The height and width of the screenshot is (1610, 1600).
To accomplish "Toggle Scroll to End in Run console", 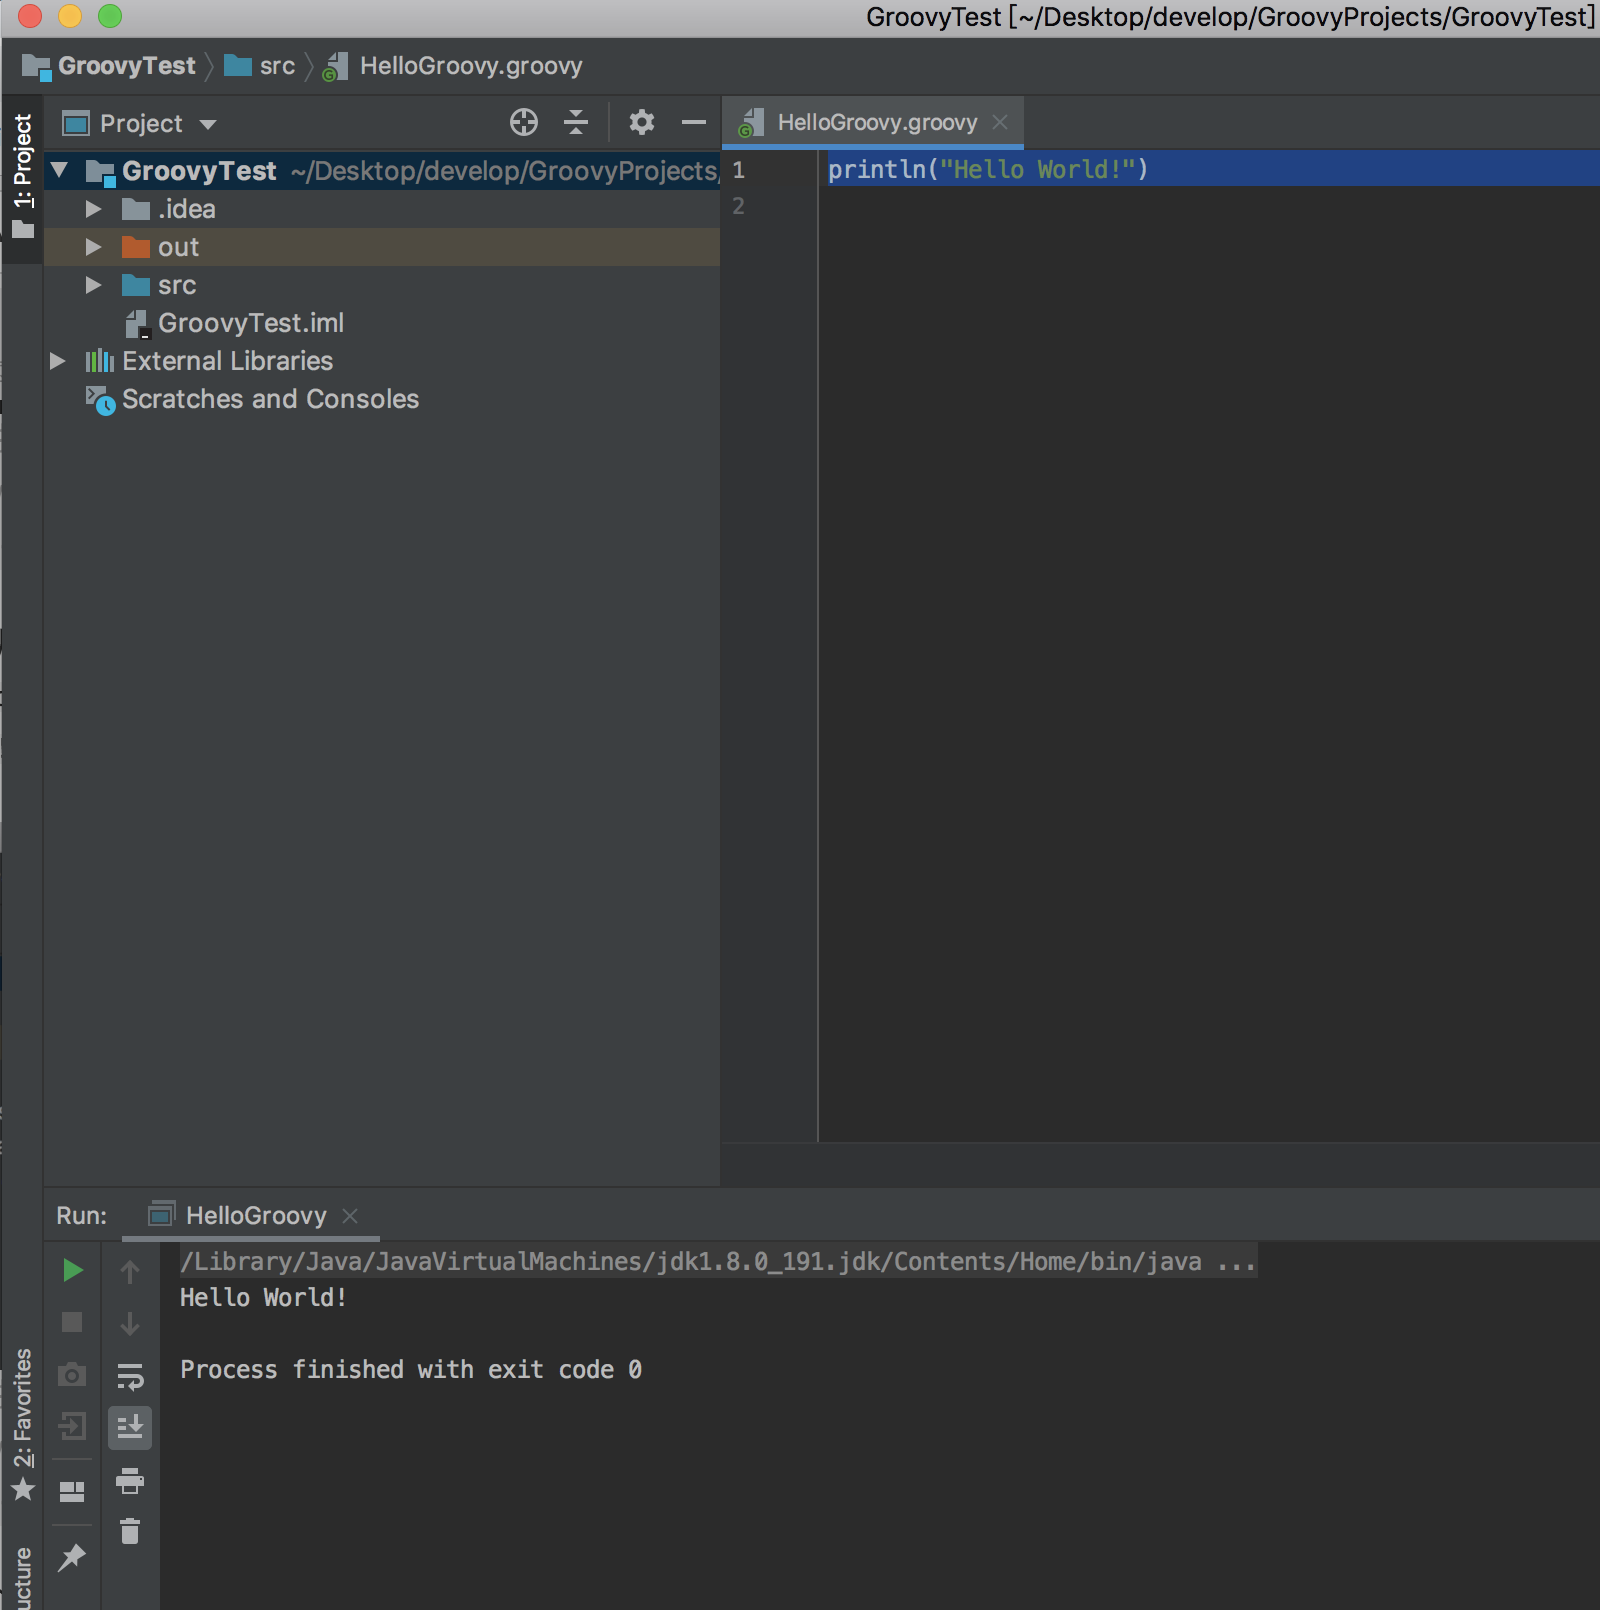I will (x=130, y=1427).
